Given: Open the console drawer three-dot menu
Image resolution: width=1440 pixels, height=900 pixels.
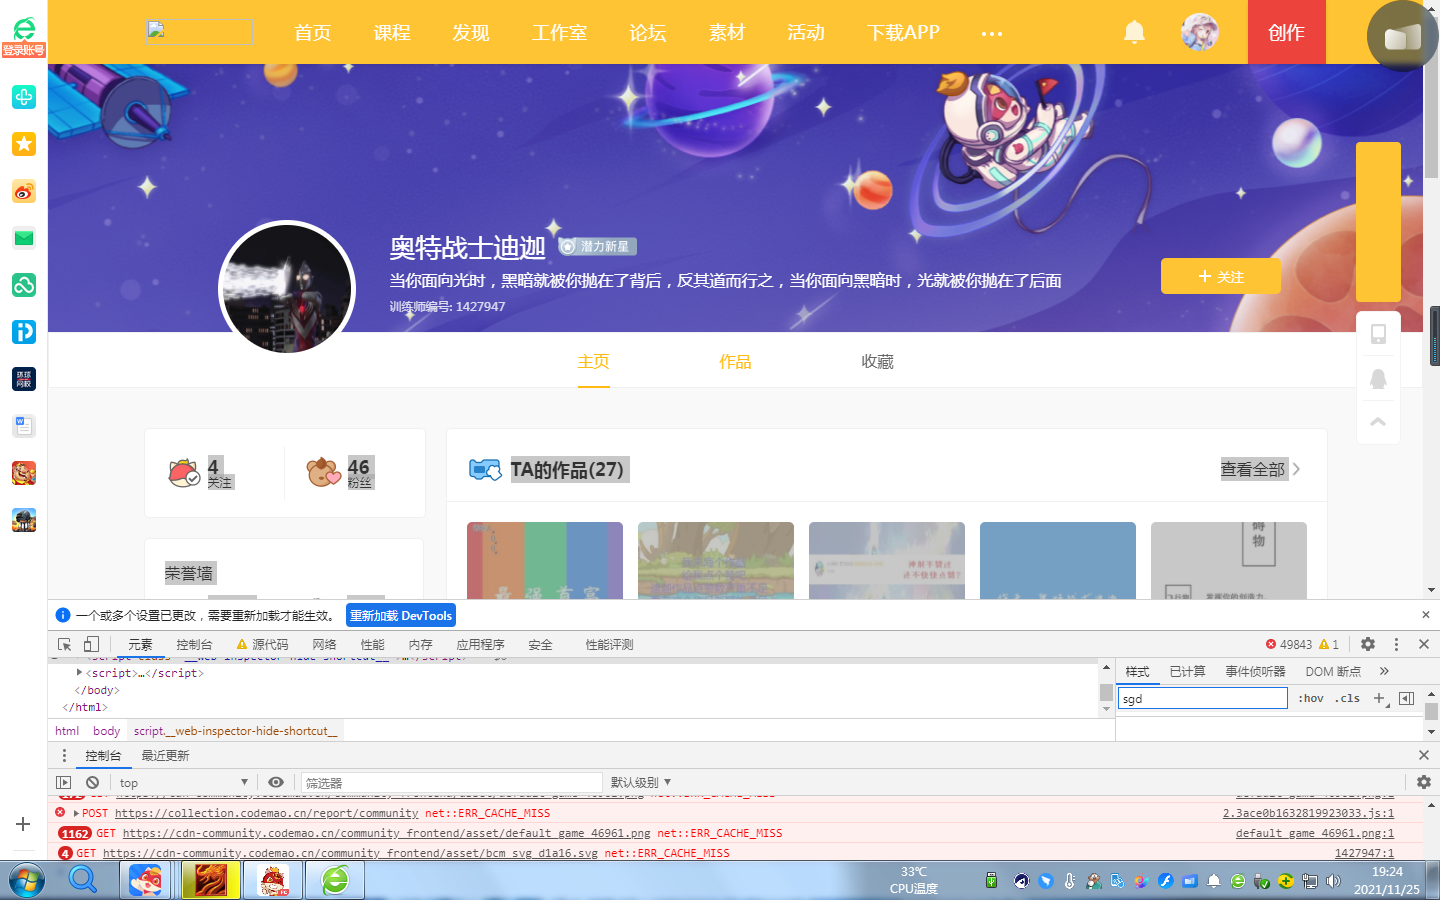Looking at the screenshot, I should [x=64, y=755].
